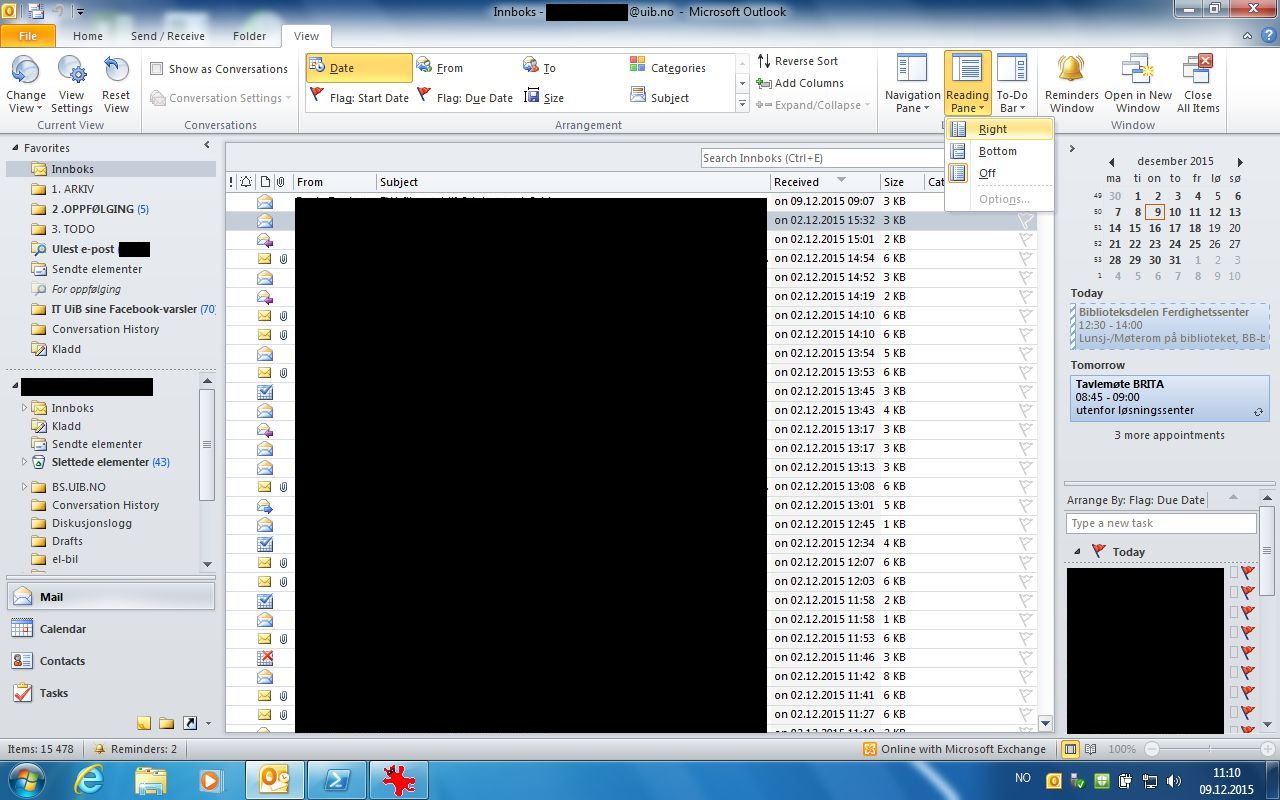The image size is (1280, 800).
Task: Select Bottom reading pane option
Action: click(997, 151)
